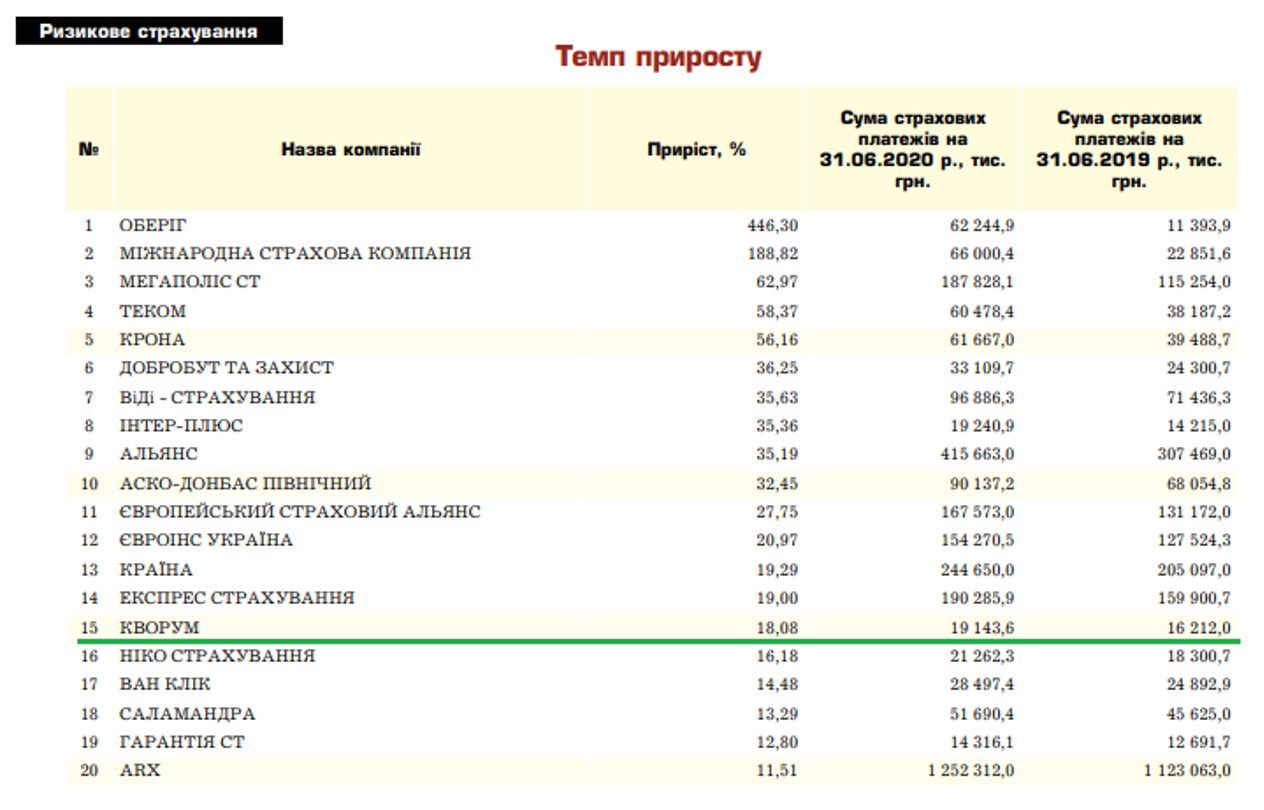Select the 31.06.2020 payments column header
Screen dimensions: 1264x810
[912, 150]
